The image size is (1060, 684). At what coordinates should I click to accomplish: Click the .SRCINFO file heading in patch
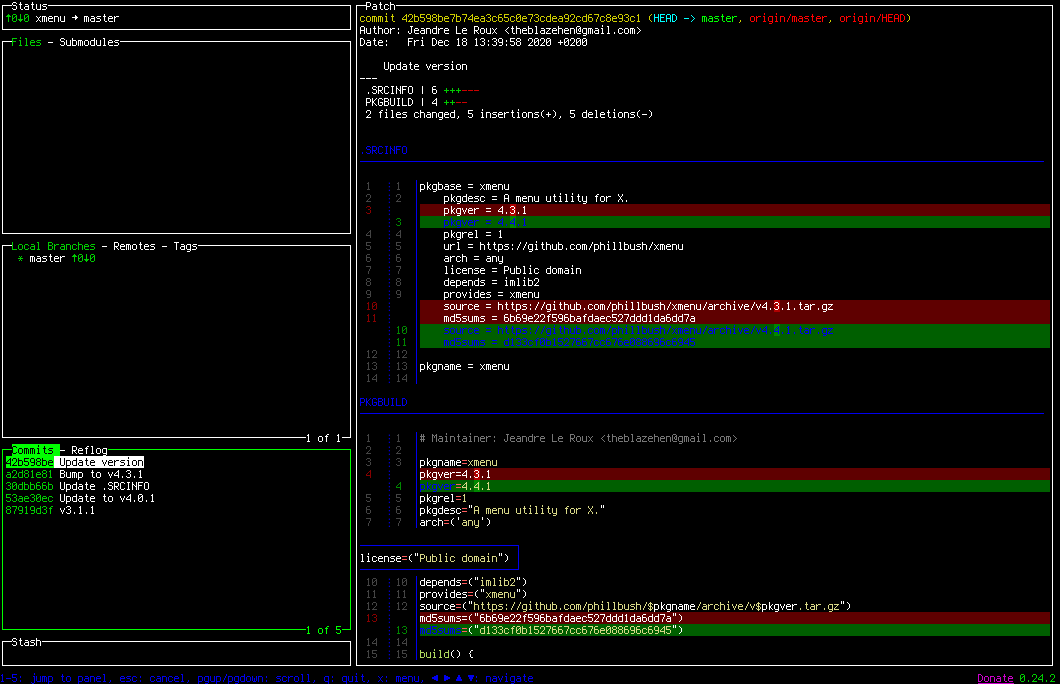(385, 149)
